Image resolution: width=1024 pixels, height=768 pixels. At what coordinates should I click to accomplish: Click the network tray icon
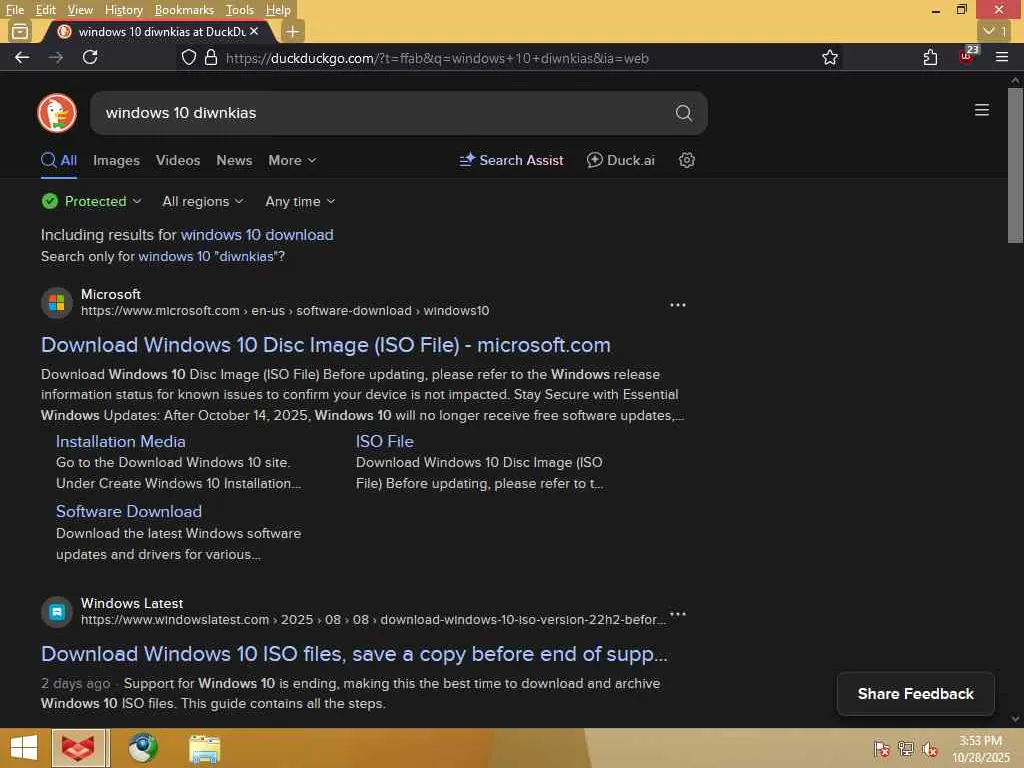coord(906,749)
